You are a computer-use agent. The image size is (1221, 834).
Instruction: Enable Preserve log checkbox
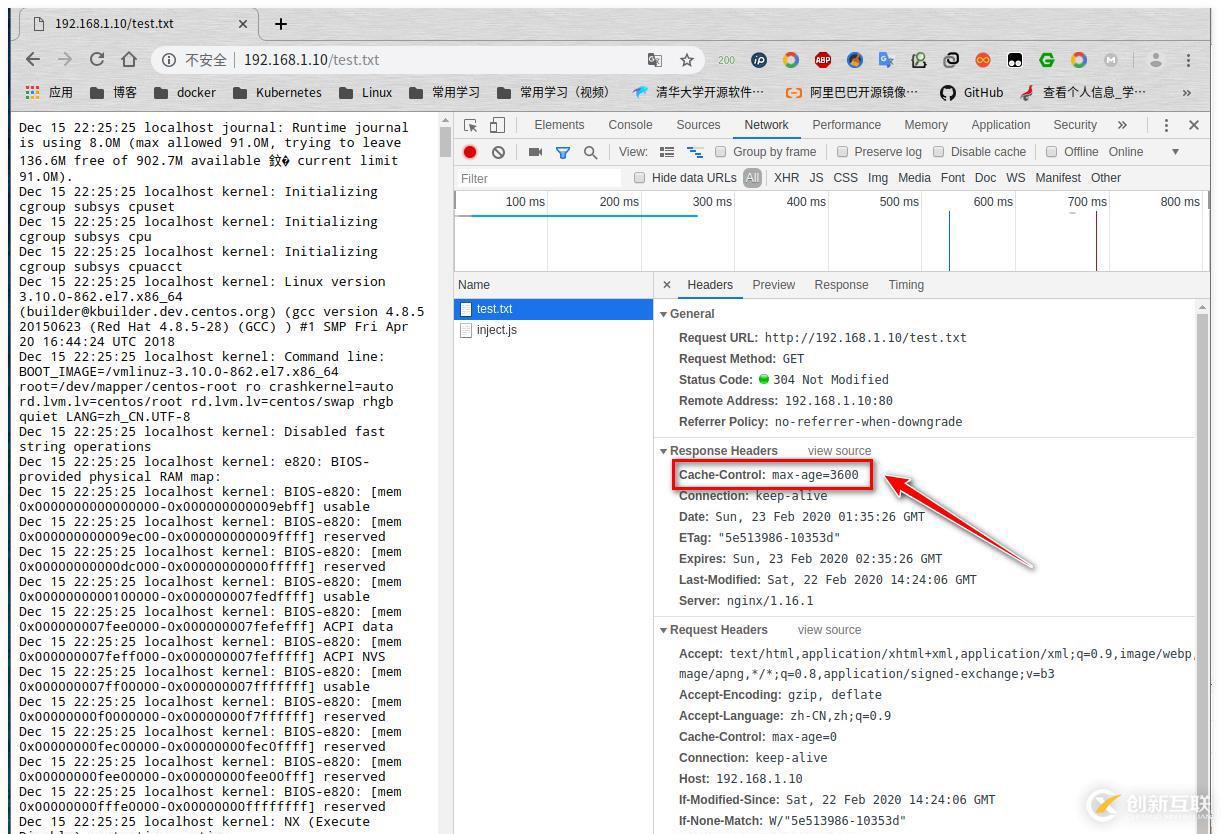pos(842,152)
